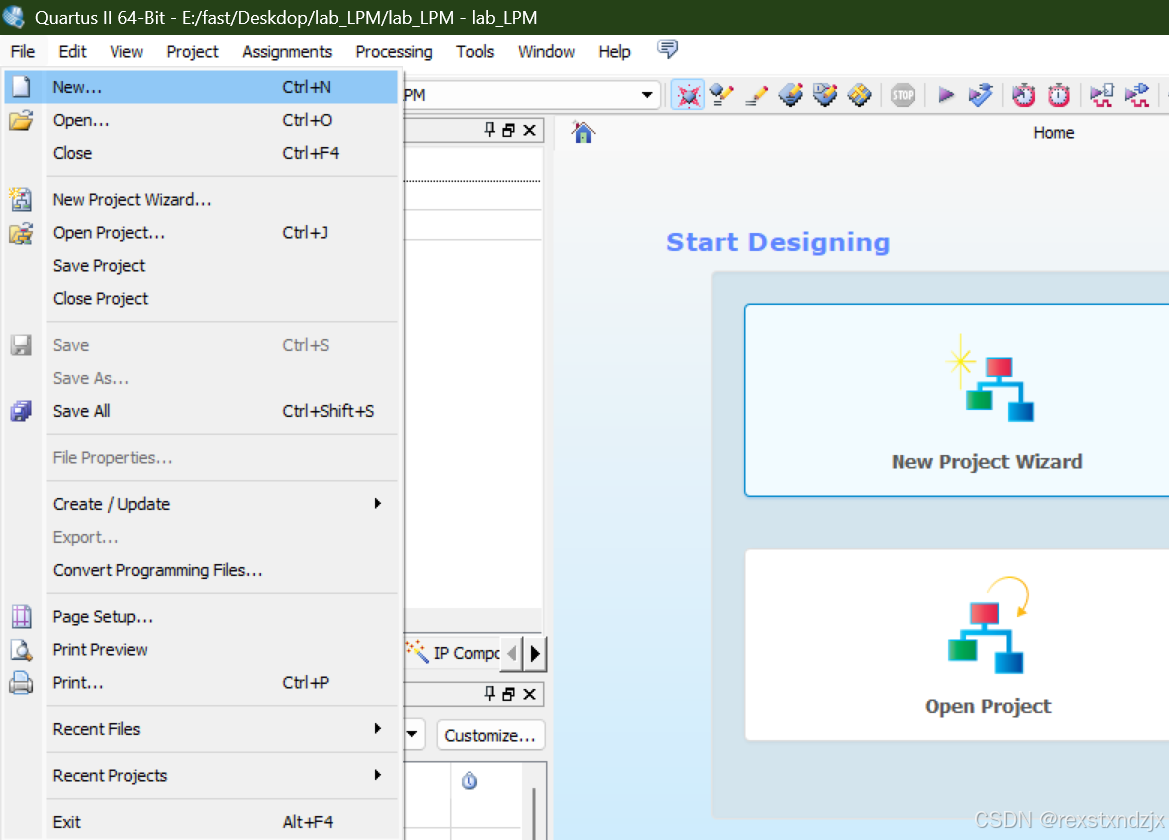Viewport: 1169px width, 840px height.
Task: Open dropdown left of Customize button
Action: 414,734
